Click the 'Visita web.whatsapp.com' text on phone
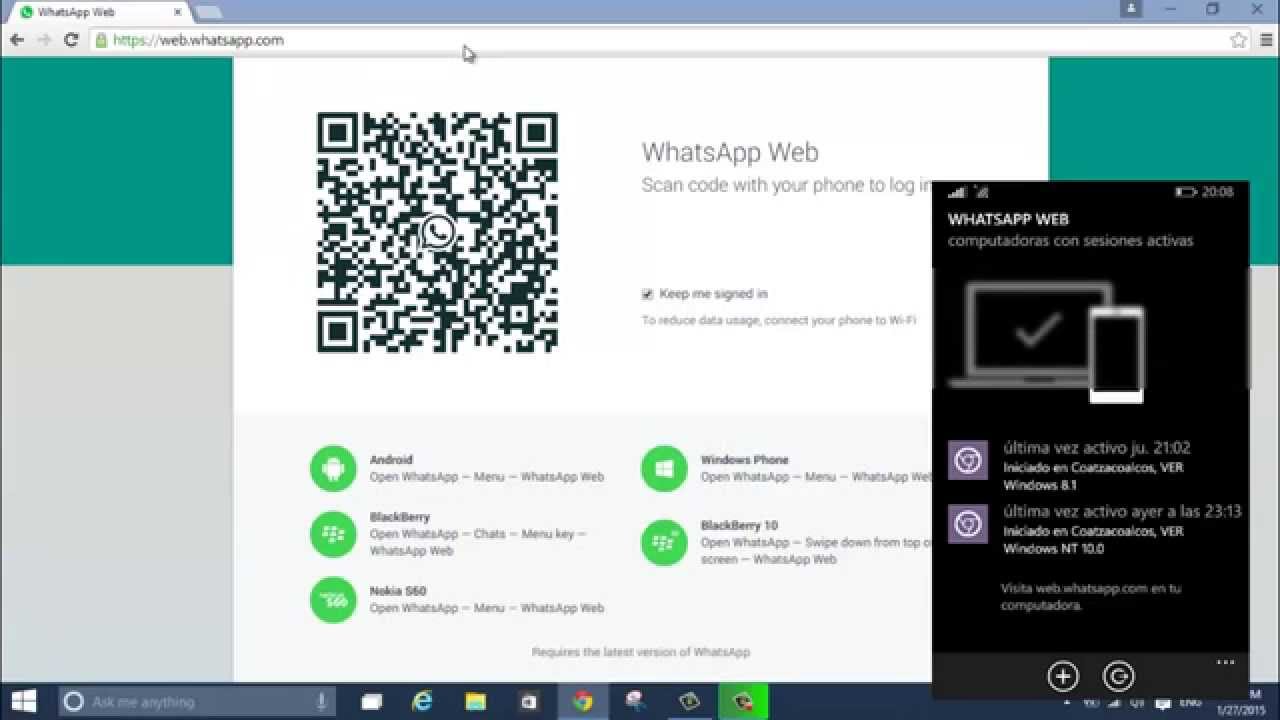Image resolution: width=1280 pixels, height=720 pixels. (x=1091, y=597)
